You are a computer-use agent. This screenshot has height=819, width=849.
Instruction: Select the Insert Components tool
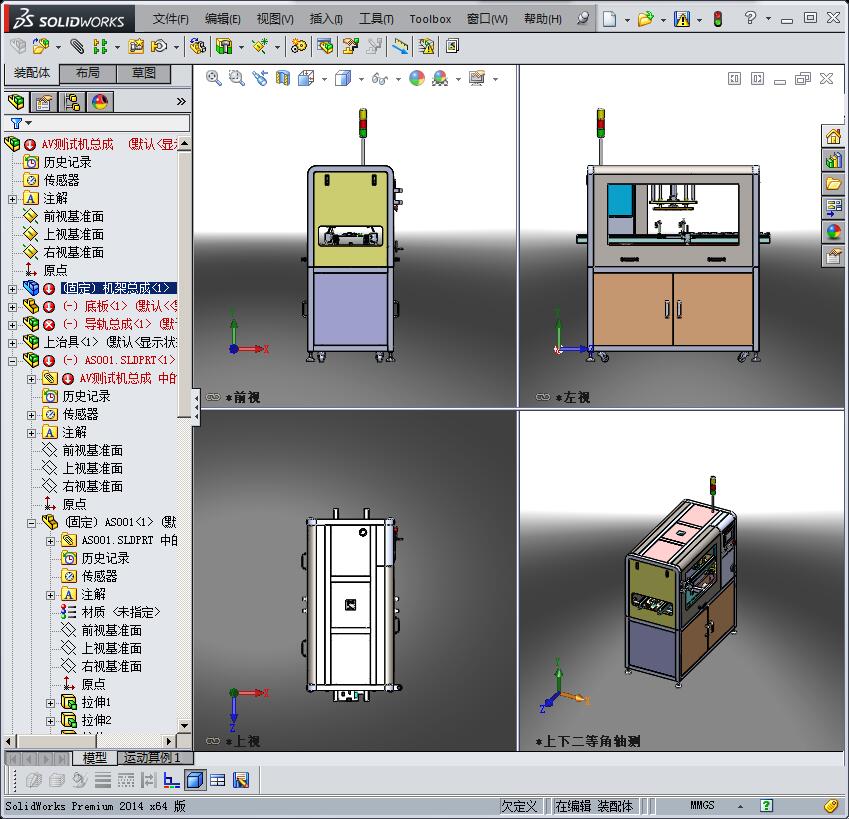pyautogui.click(x=38, y=46)
